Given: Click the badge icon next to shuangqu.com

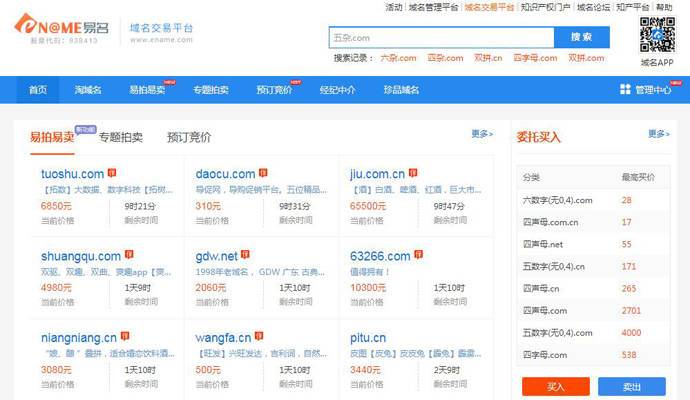Looking at the screenshot, I should coord(129,255).
